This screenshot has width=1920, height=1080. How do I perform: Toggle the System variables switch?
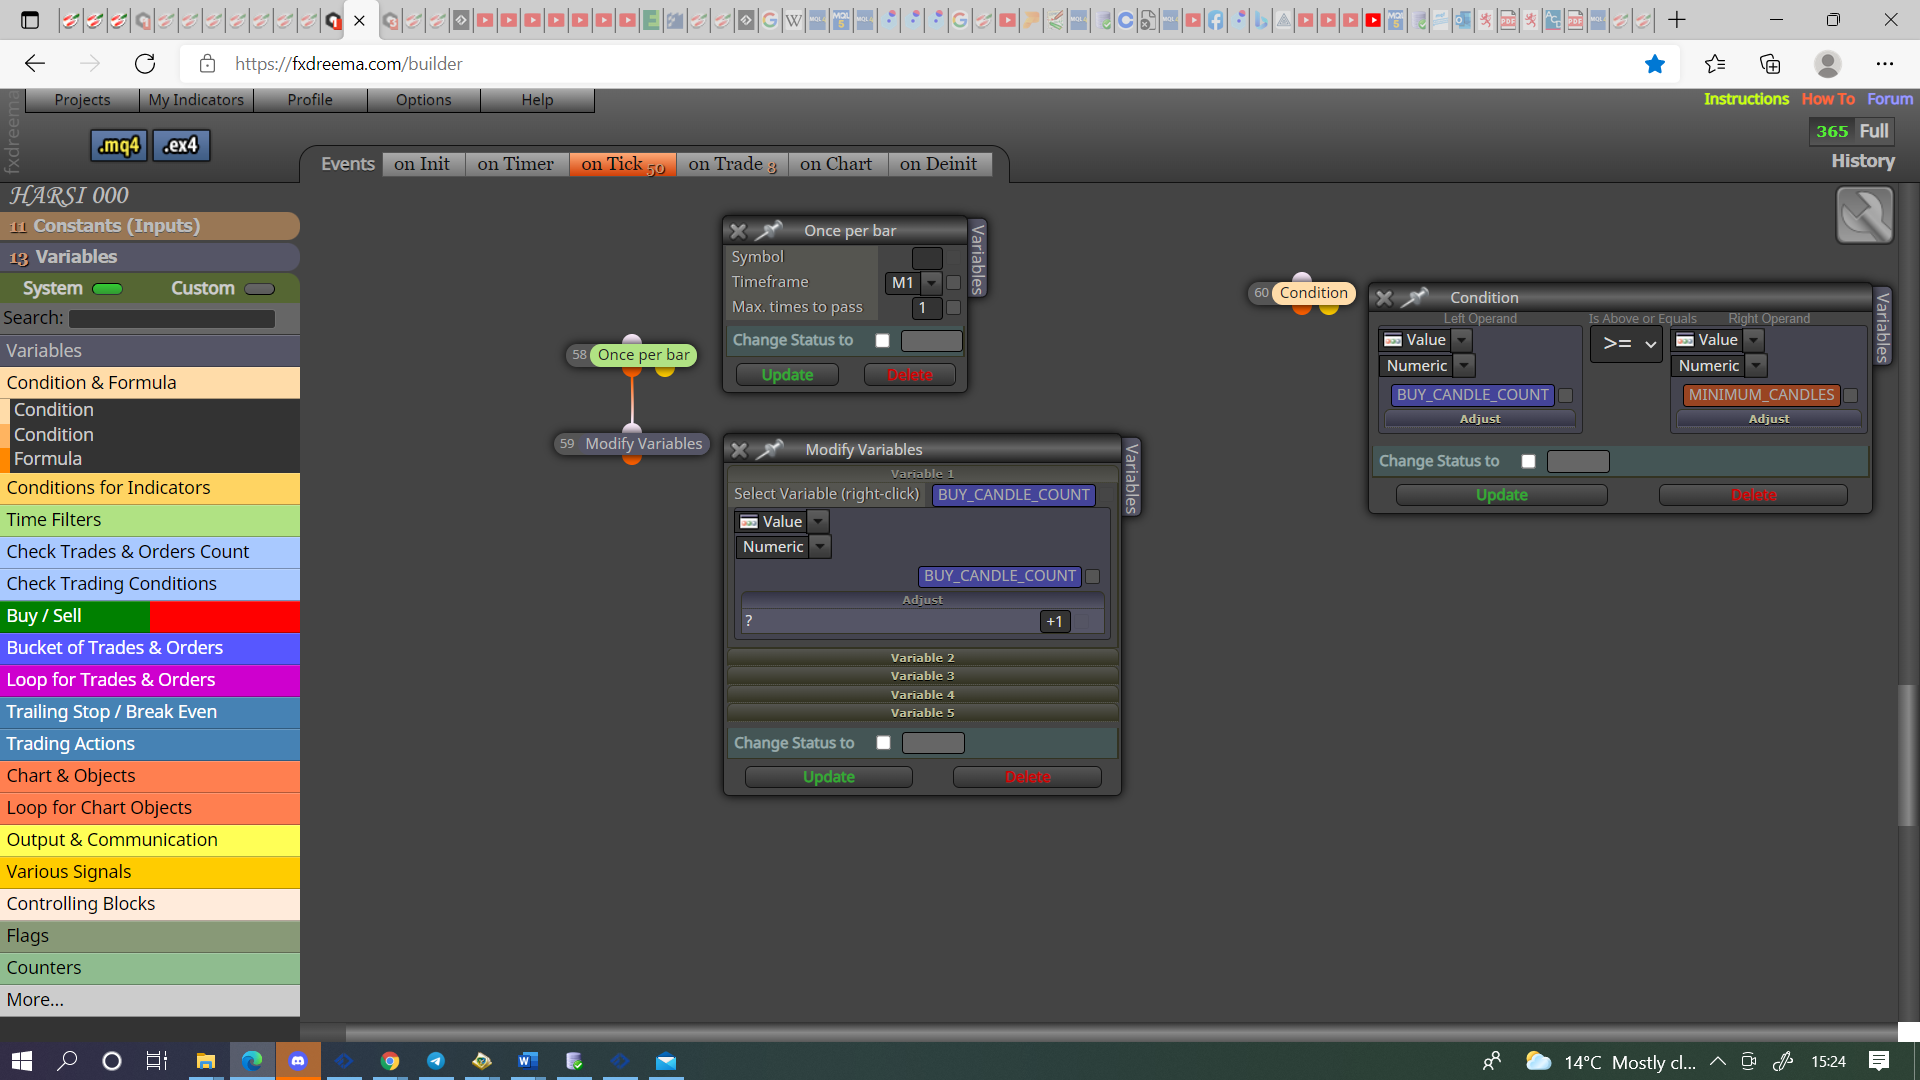click(107, 289)
